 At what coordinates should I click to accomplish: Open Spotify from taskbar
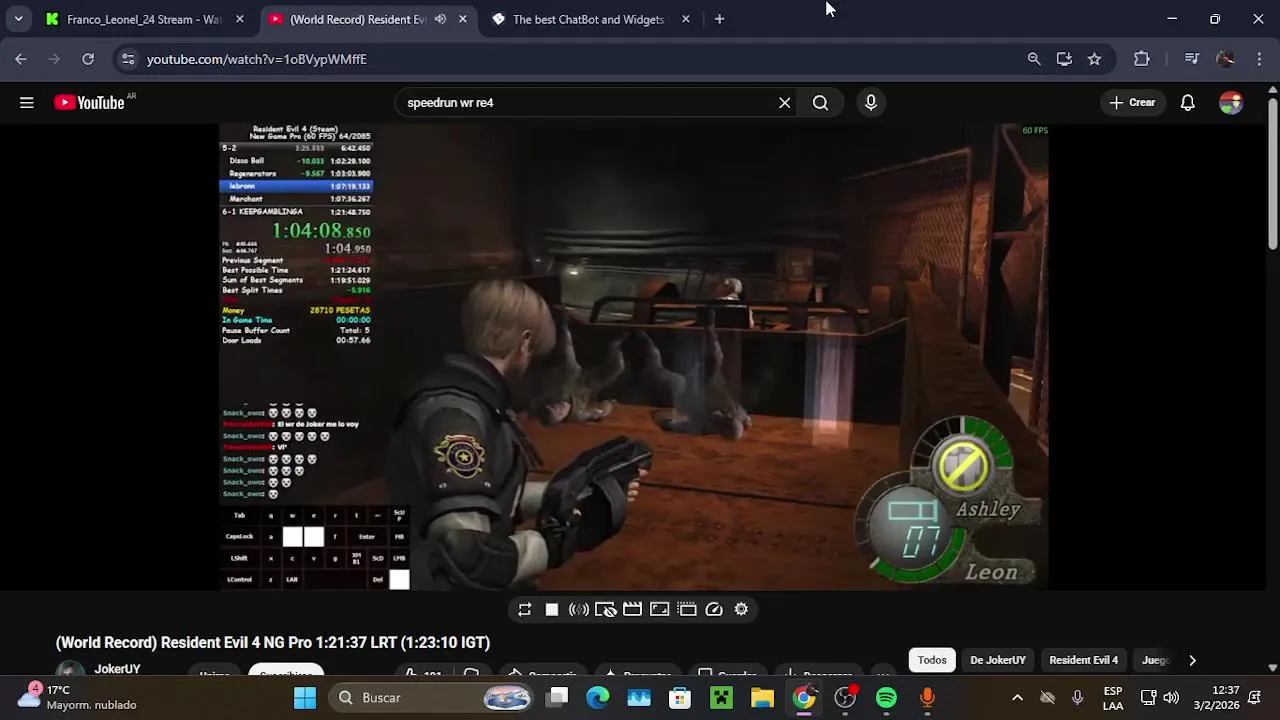[x=886, y=697]
